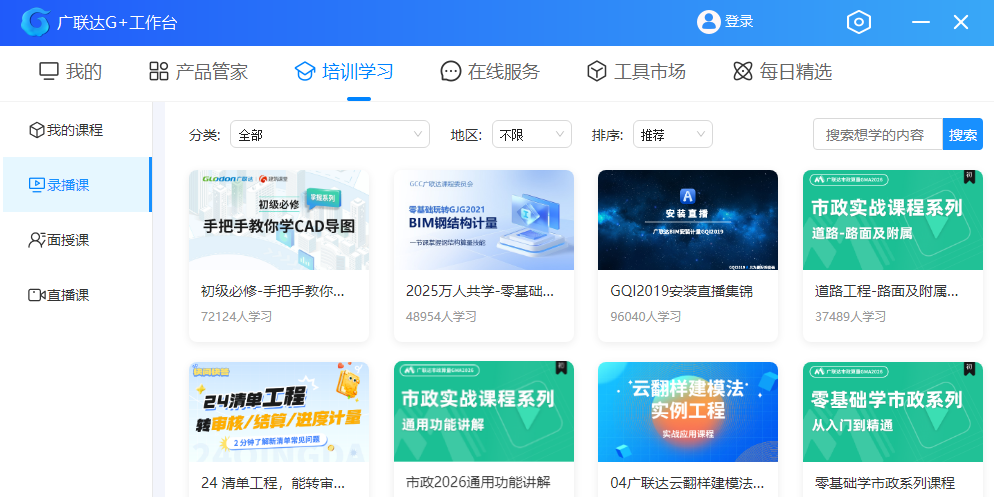The height and width of the screenshot is (497, 994).
Task: Click the title 初级必修-手把手教你...
Action: [273, 292]
